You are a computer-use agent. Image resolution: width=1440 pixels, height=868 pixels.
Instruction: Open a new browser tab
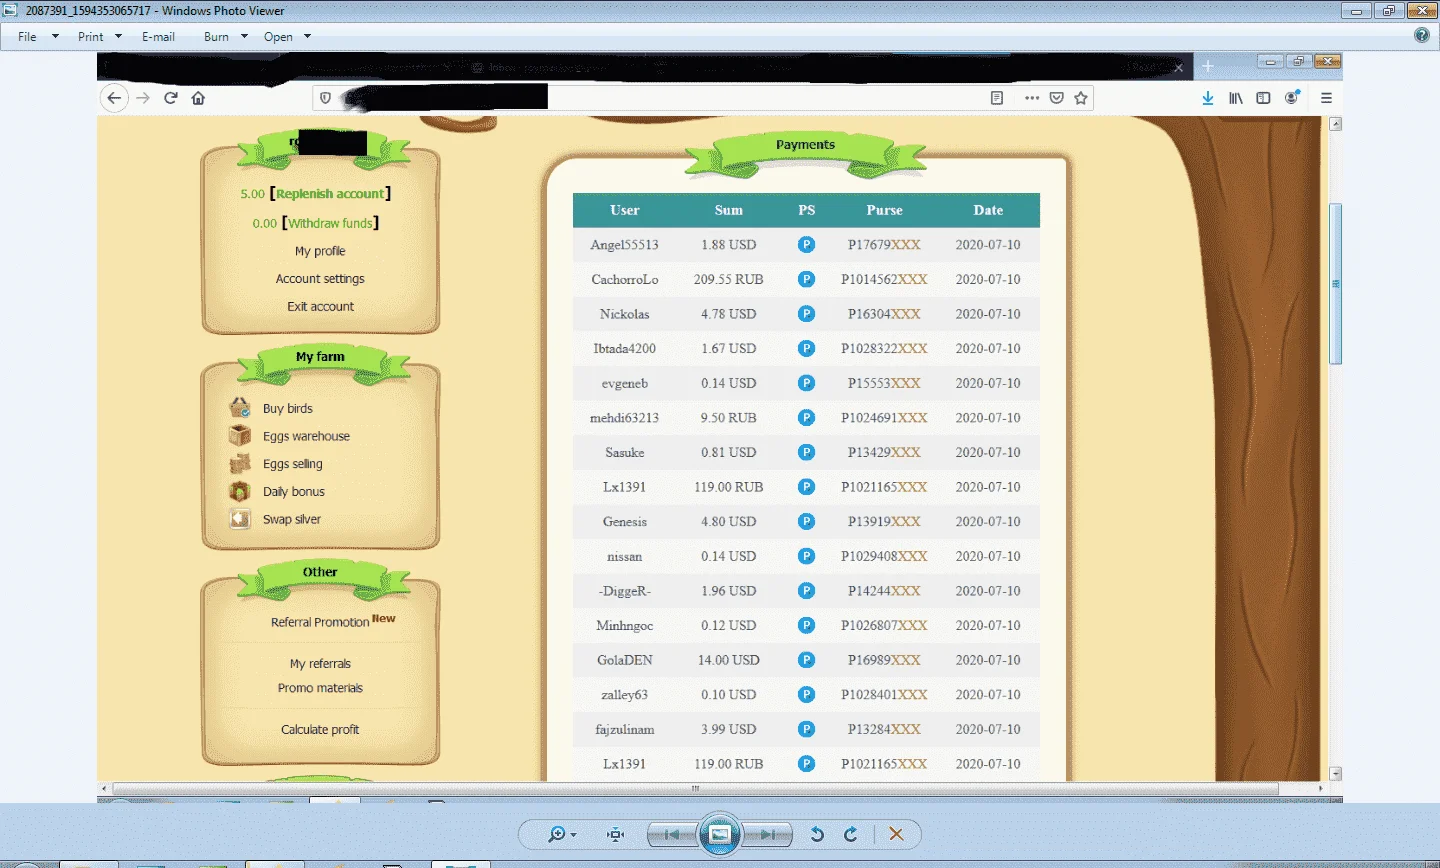tap(1208, 66)
